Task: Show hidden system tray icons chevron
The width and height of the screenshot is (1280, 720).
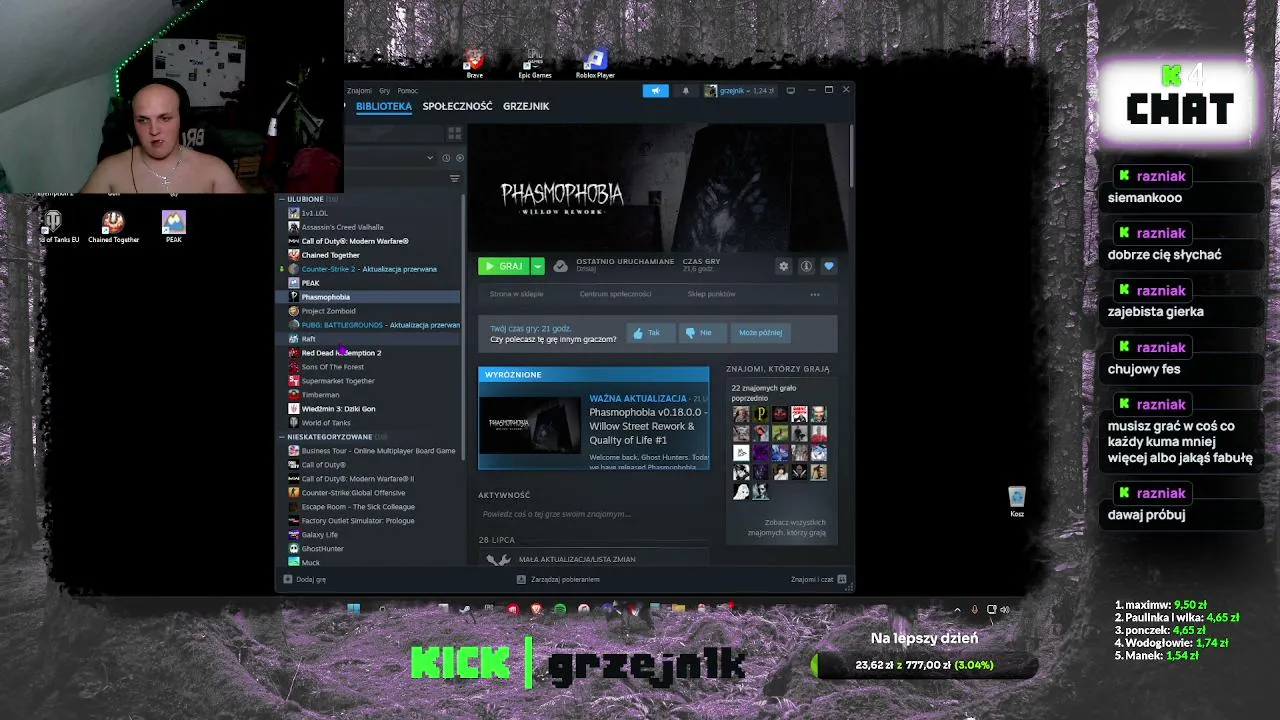Action: pos(957,609)
